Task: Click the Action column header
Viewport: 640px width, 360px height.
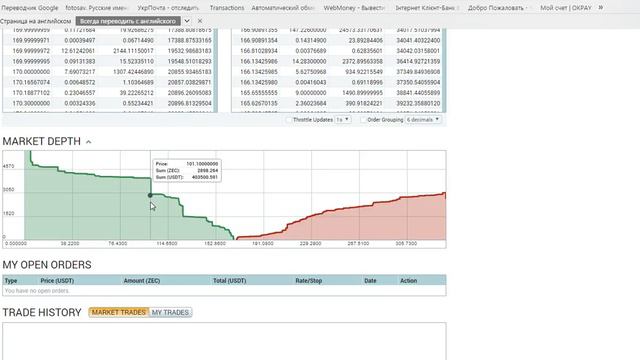Action: coord(408,281)
